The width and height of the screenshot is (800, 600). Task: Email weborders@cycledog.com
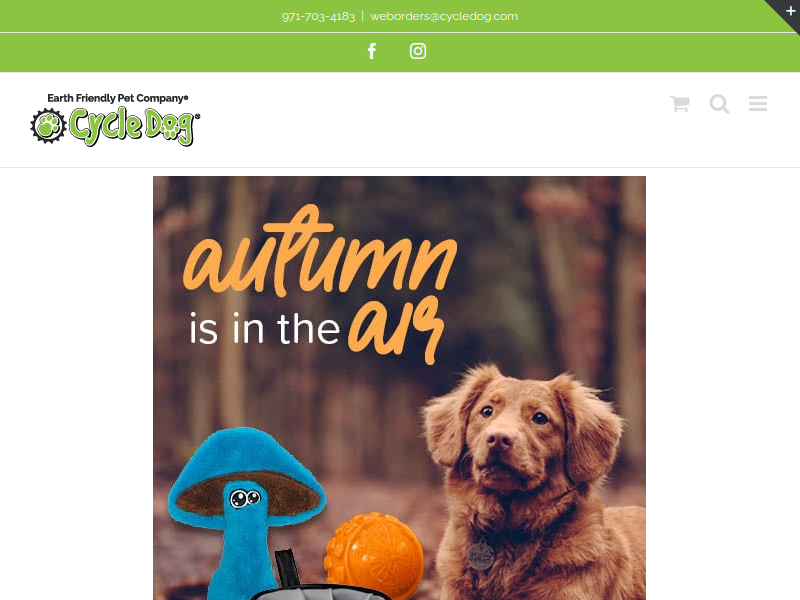pos(444,16)
